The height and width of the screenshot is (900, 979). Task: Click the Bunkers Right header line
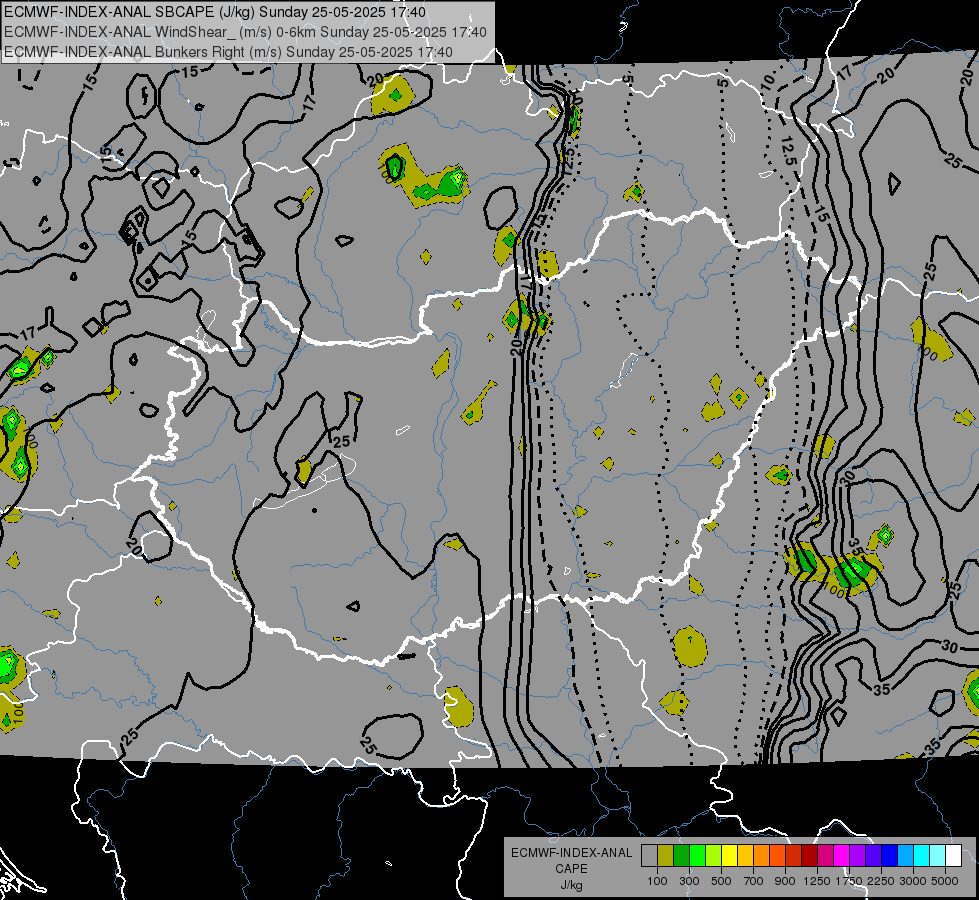click(228, 52)
